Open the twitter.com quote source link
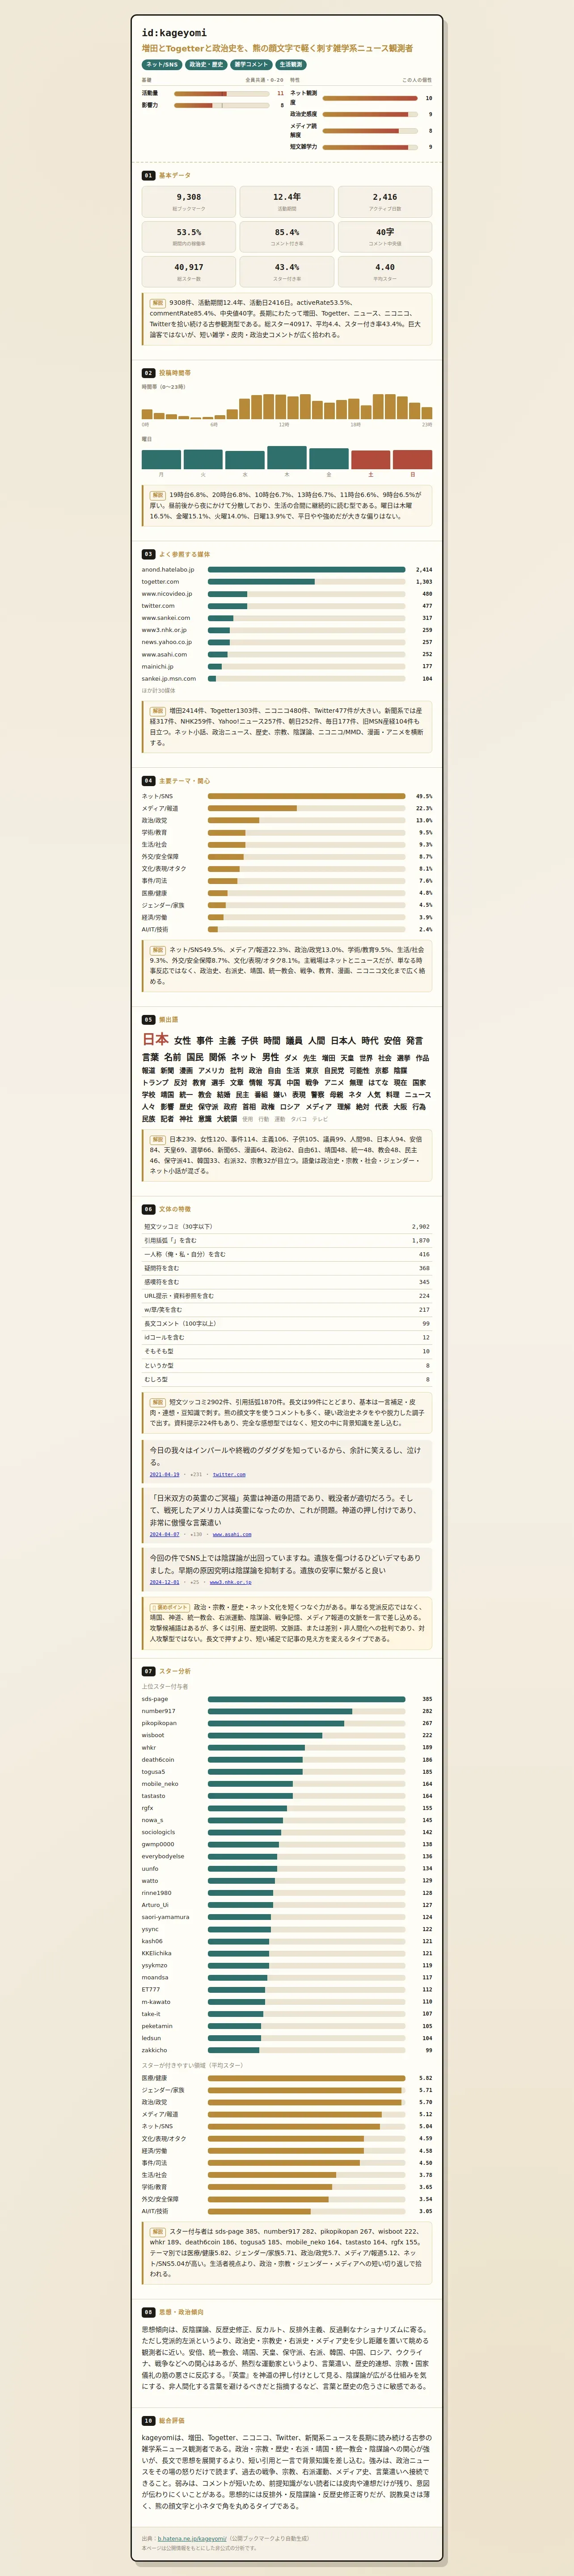574x2576 pixels. click(x=229, y=1474)
